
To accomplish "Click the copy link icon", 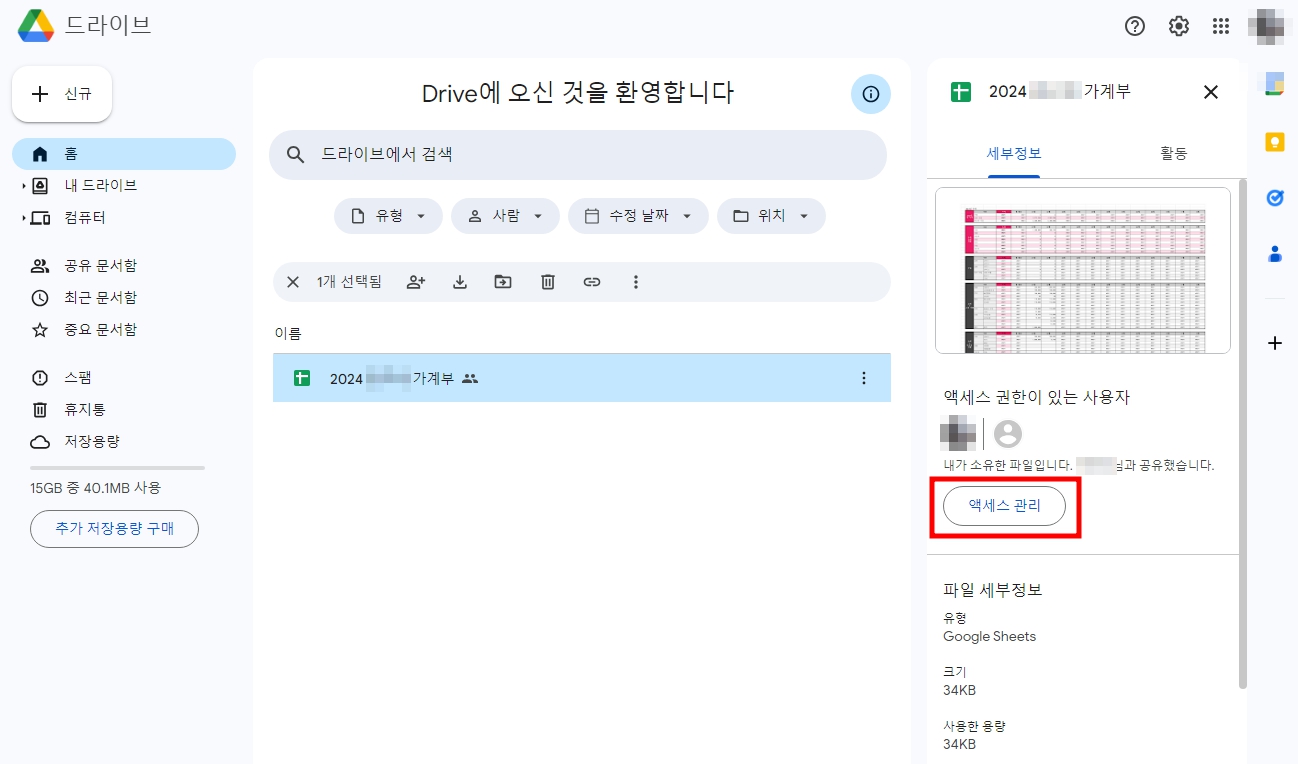I will click(592, 282).
